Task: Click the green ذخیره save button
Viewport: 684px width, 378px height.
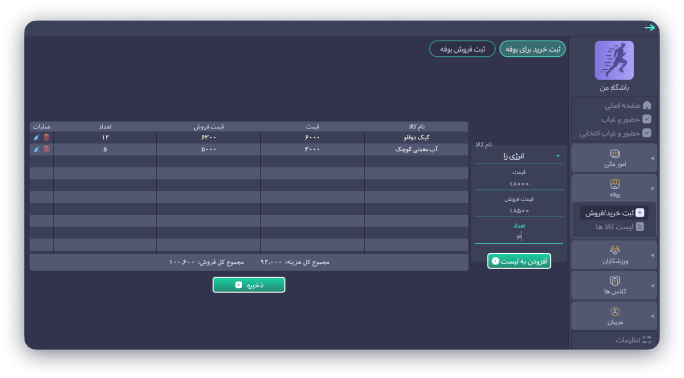Action: [249, 285]
